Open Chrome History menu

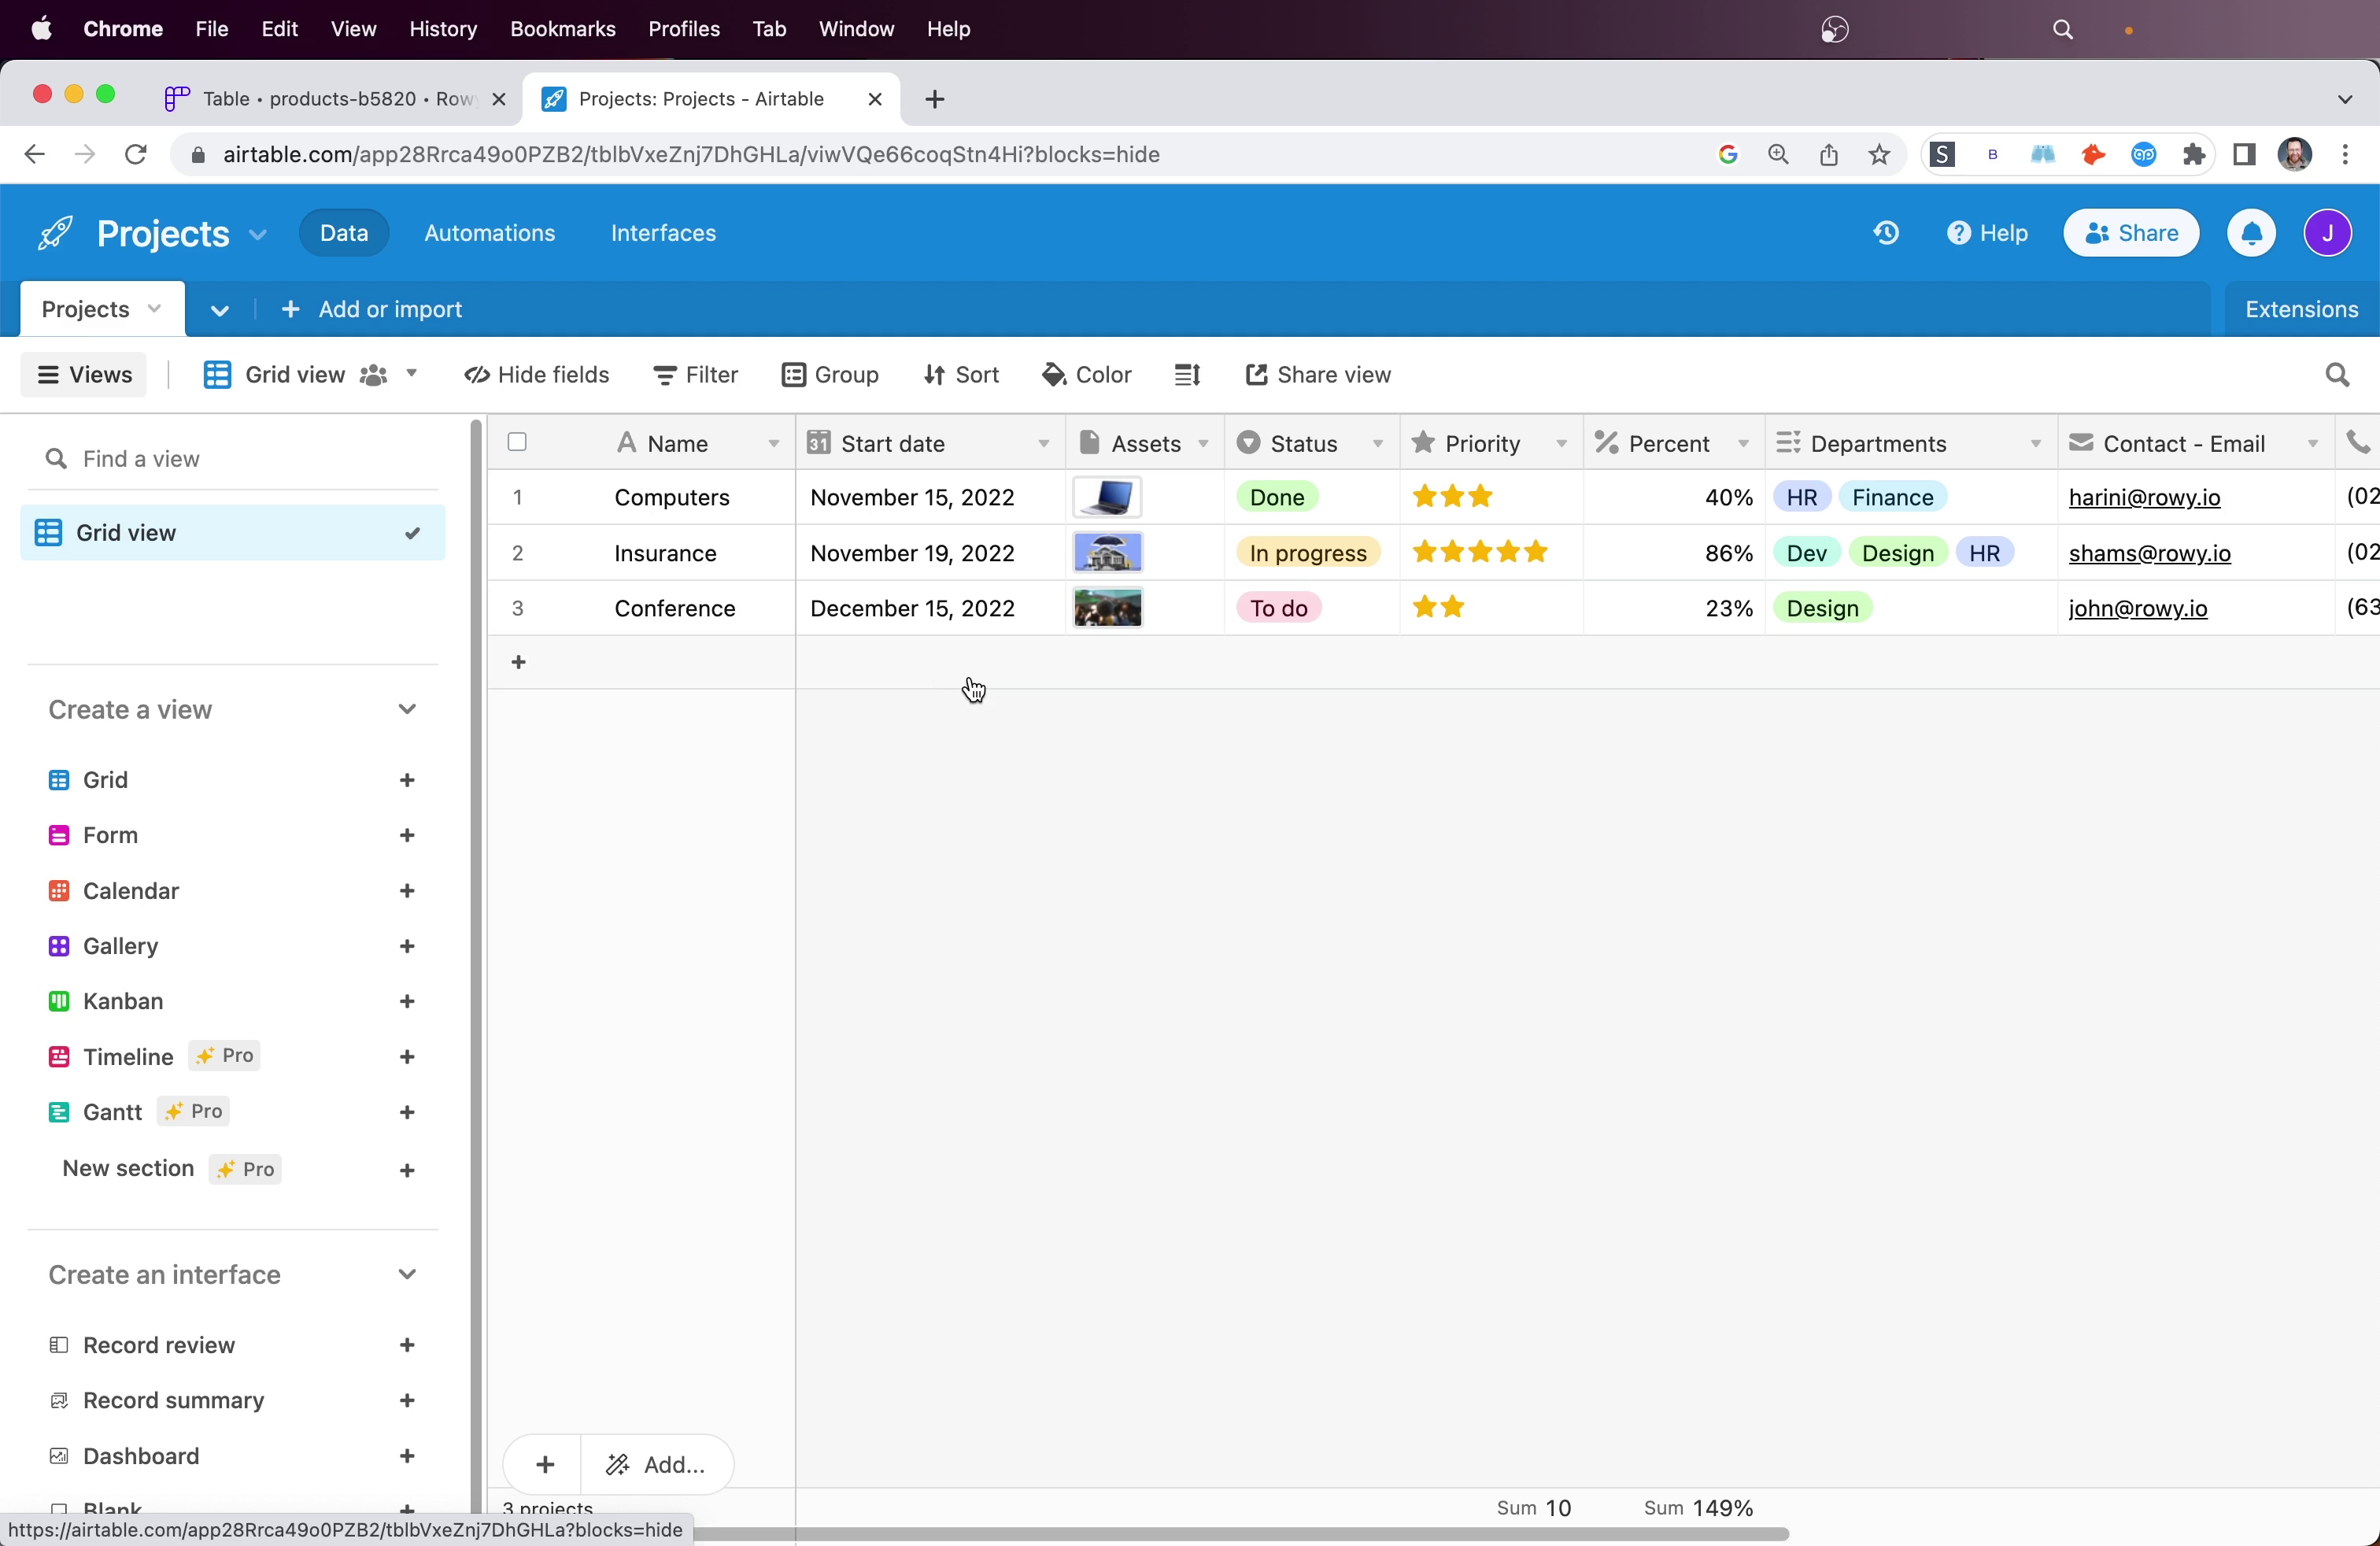pos(443,29)
